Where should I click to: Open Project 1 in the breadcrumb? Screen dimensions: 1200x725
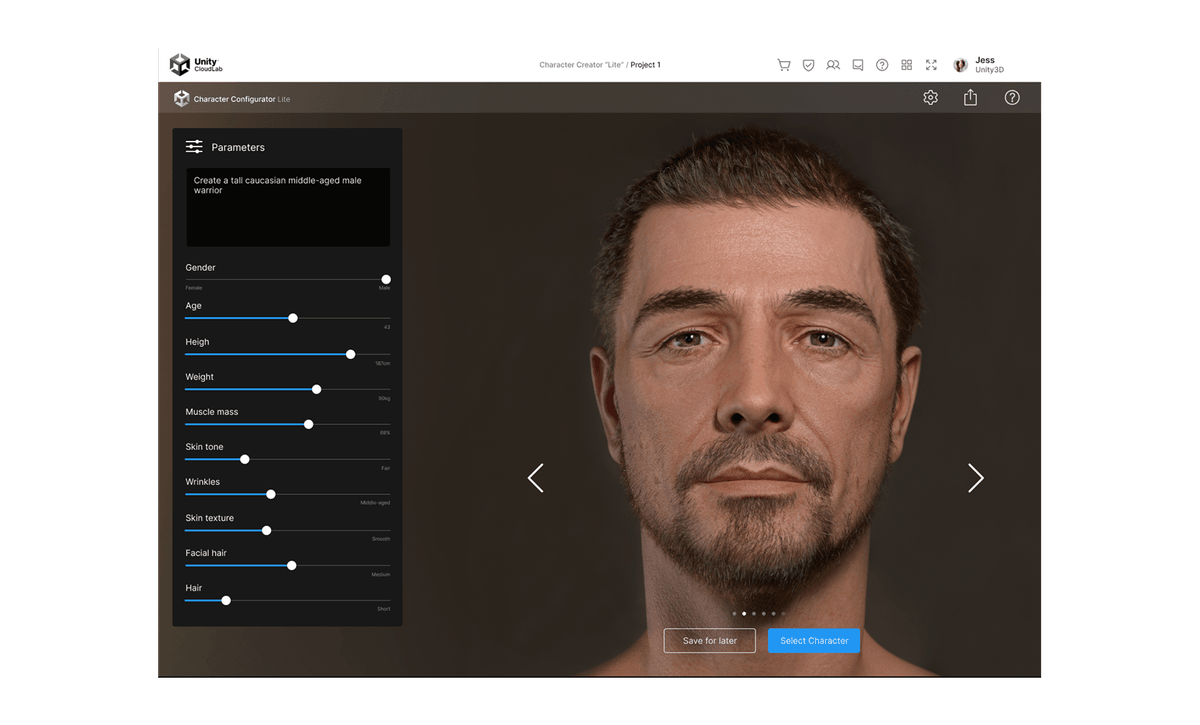point(645,64)
